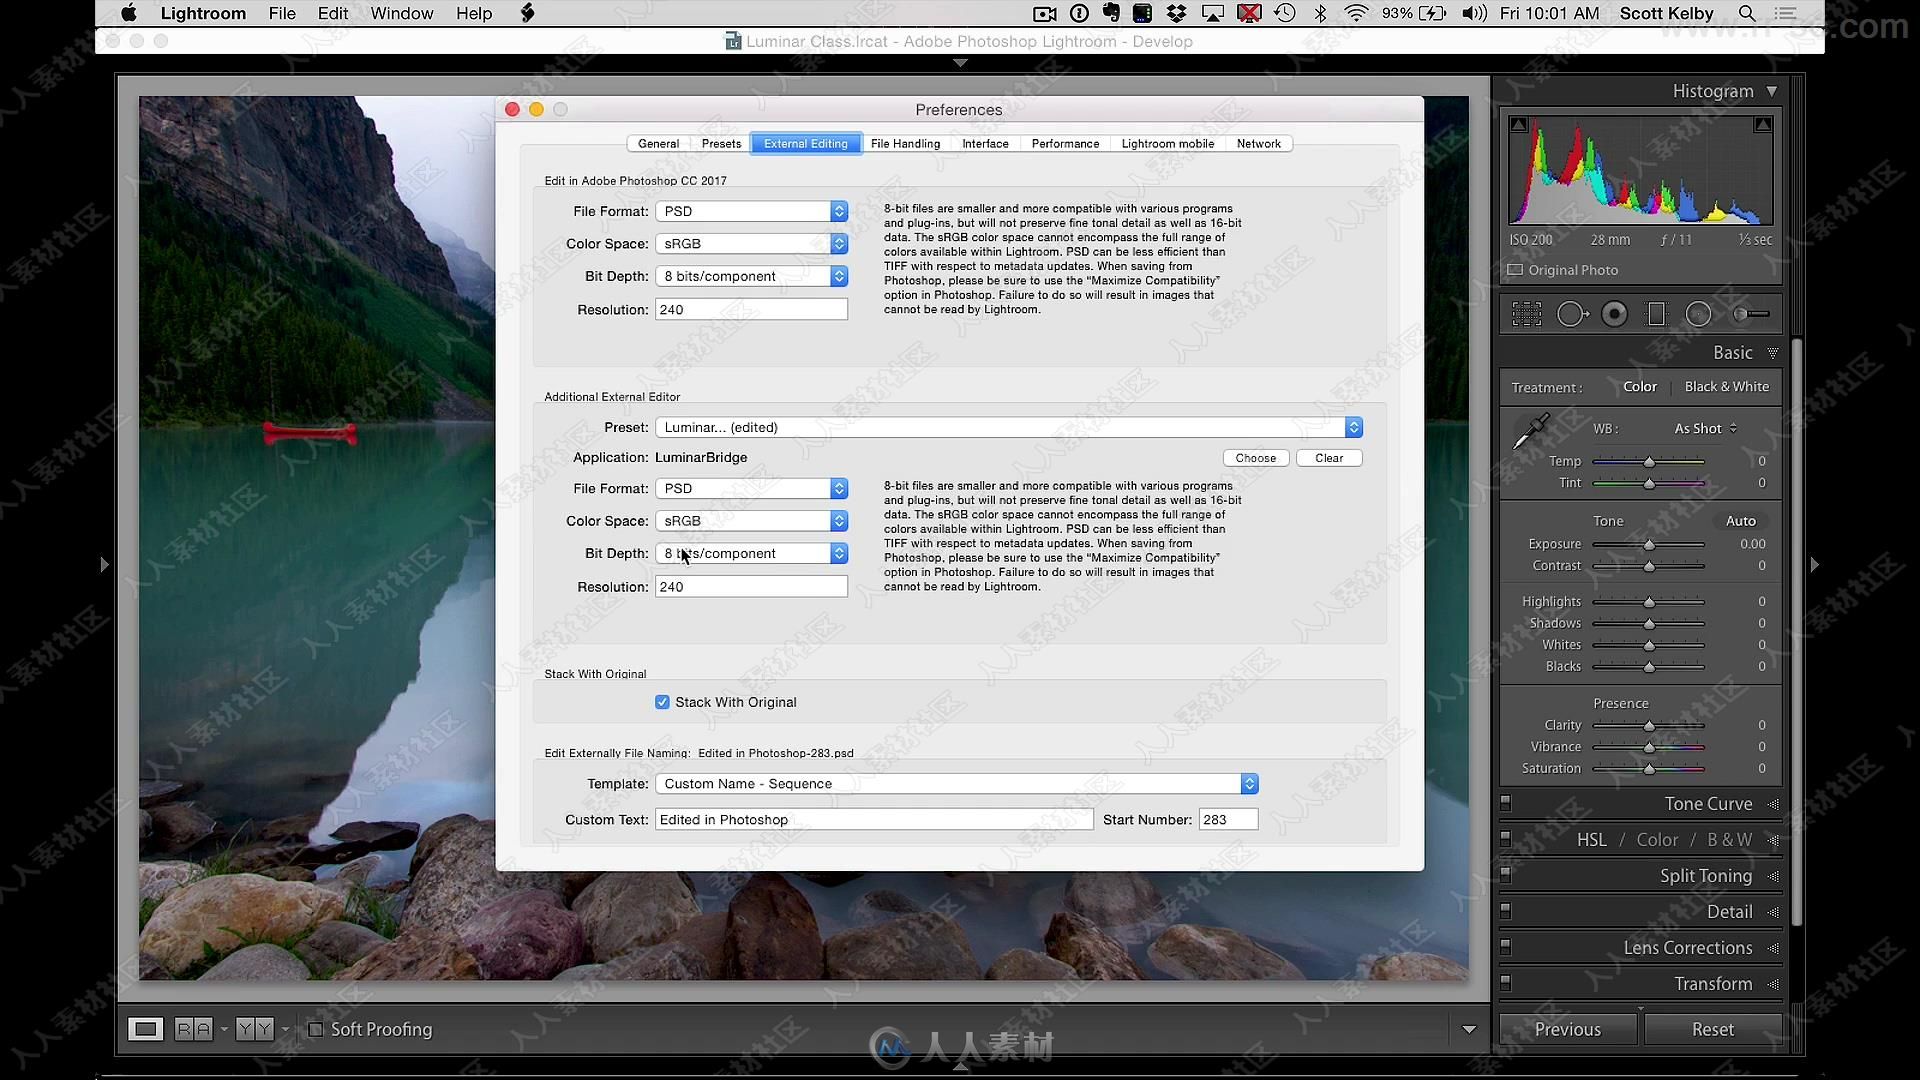1920x1080 pixels.
Task: Check the Original Photo box under histogram
Action: 1515,270
